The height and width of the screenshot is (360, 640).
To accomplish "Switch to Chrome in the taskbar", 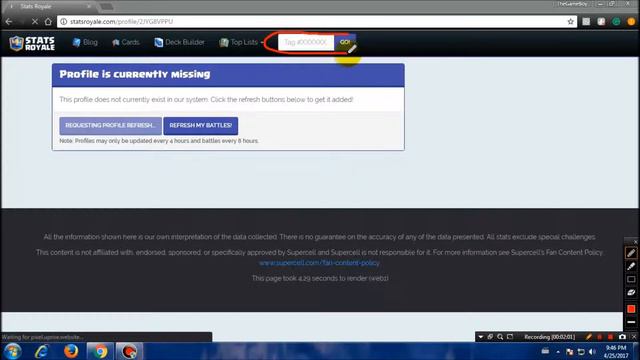I will 100,351.
